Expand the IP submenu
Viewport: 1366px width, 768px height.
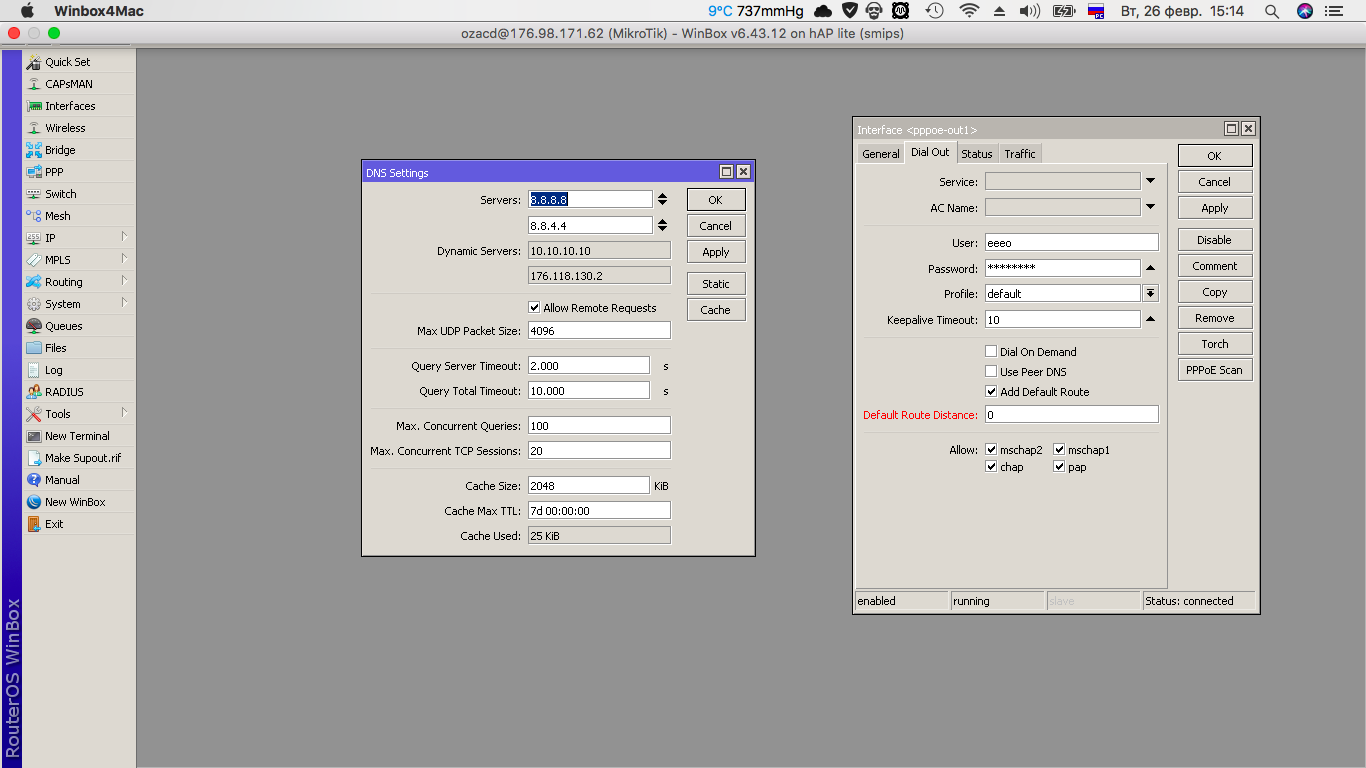tap(125, 237)
